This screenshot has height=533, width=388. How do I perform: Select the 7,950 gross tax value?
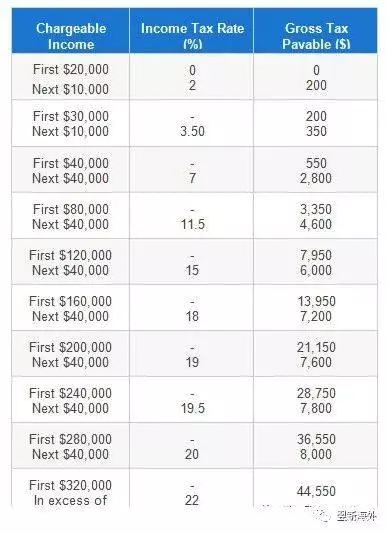point(316,255)
